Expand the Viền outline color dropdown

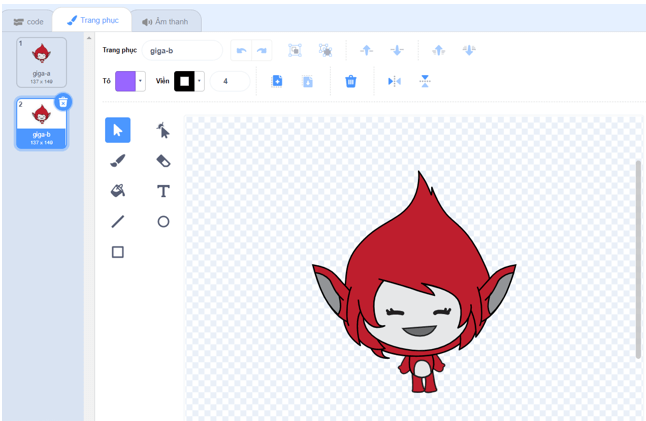tap(200, 81)
